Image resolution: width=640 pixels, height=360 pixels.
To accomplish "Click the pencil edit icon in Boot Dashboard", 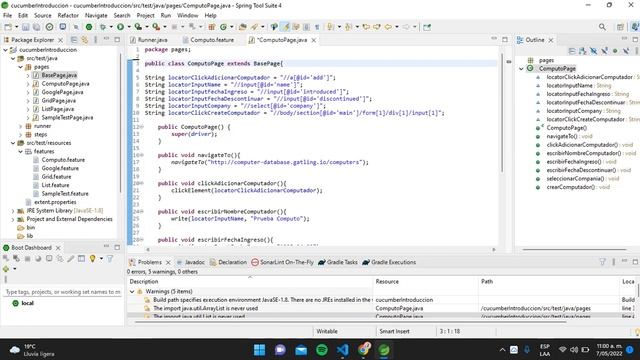I will coord(71,258).
